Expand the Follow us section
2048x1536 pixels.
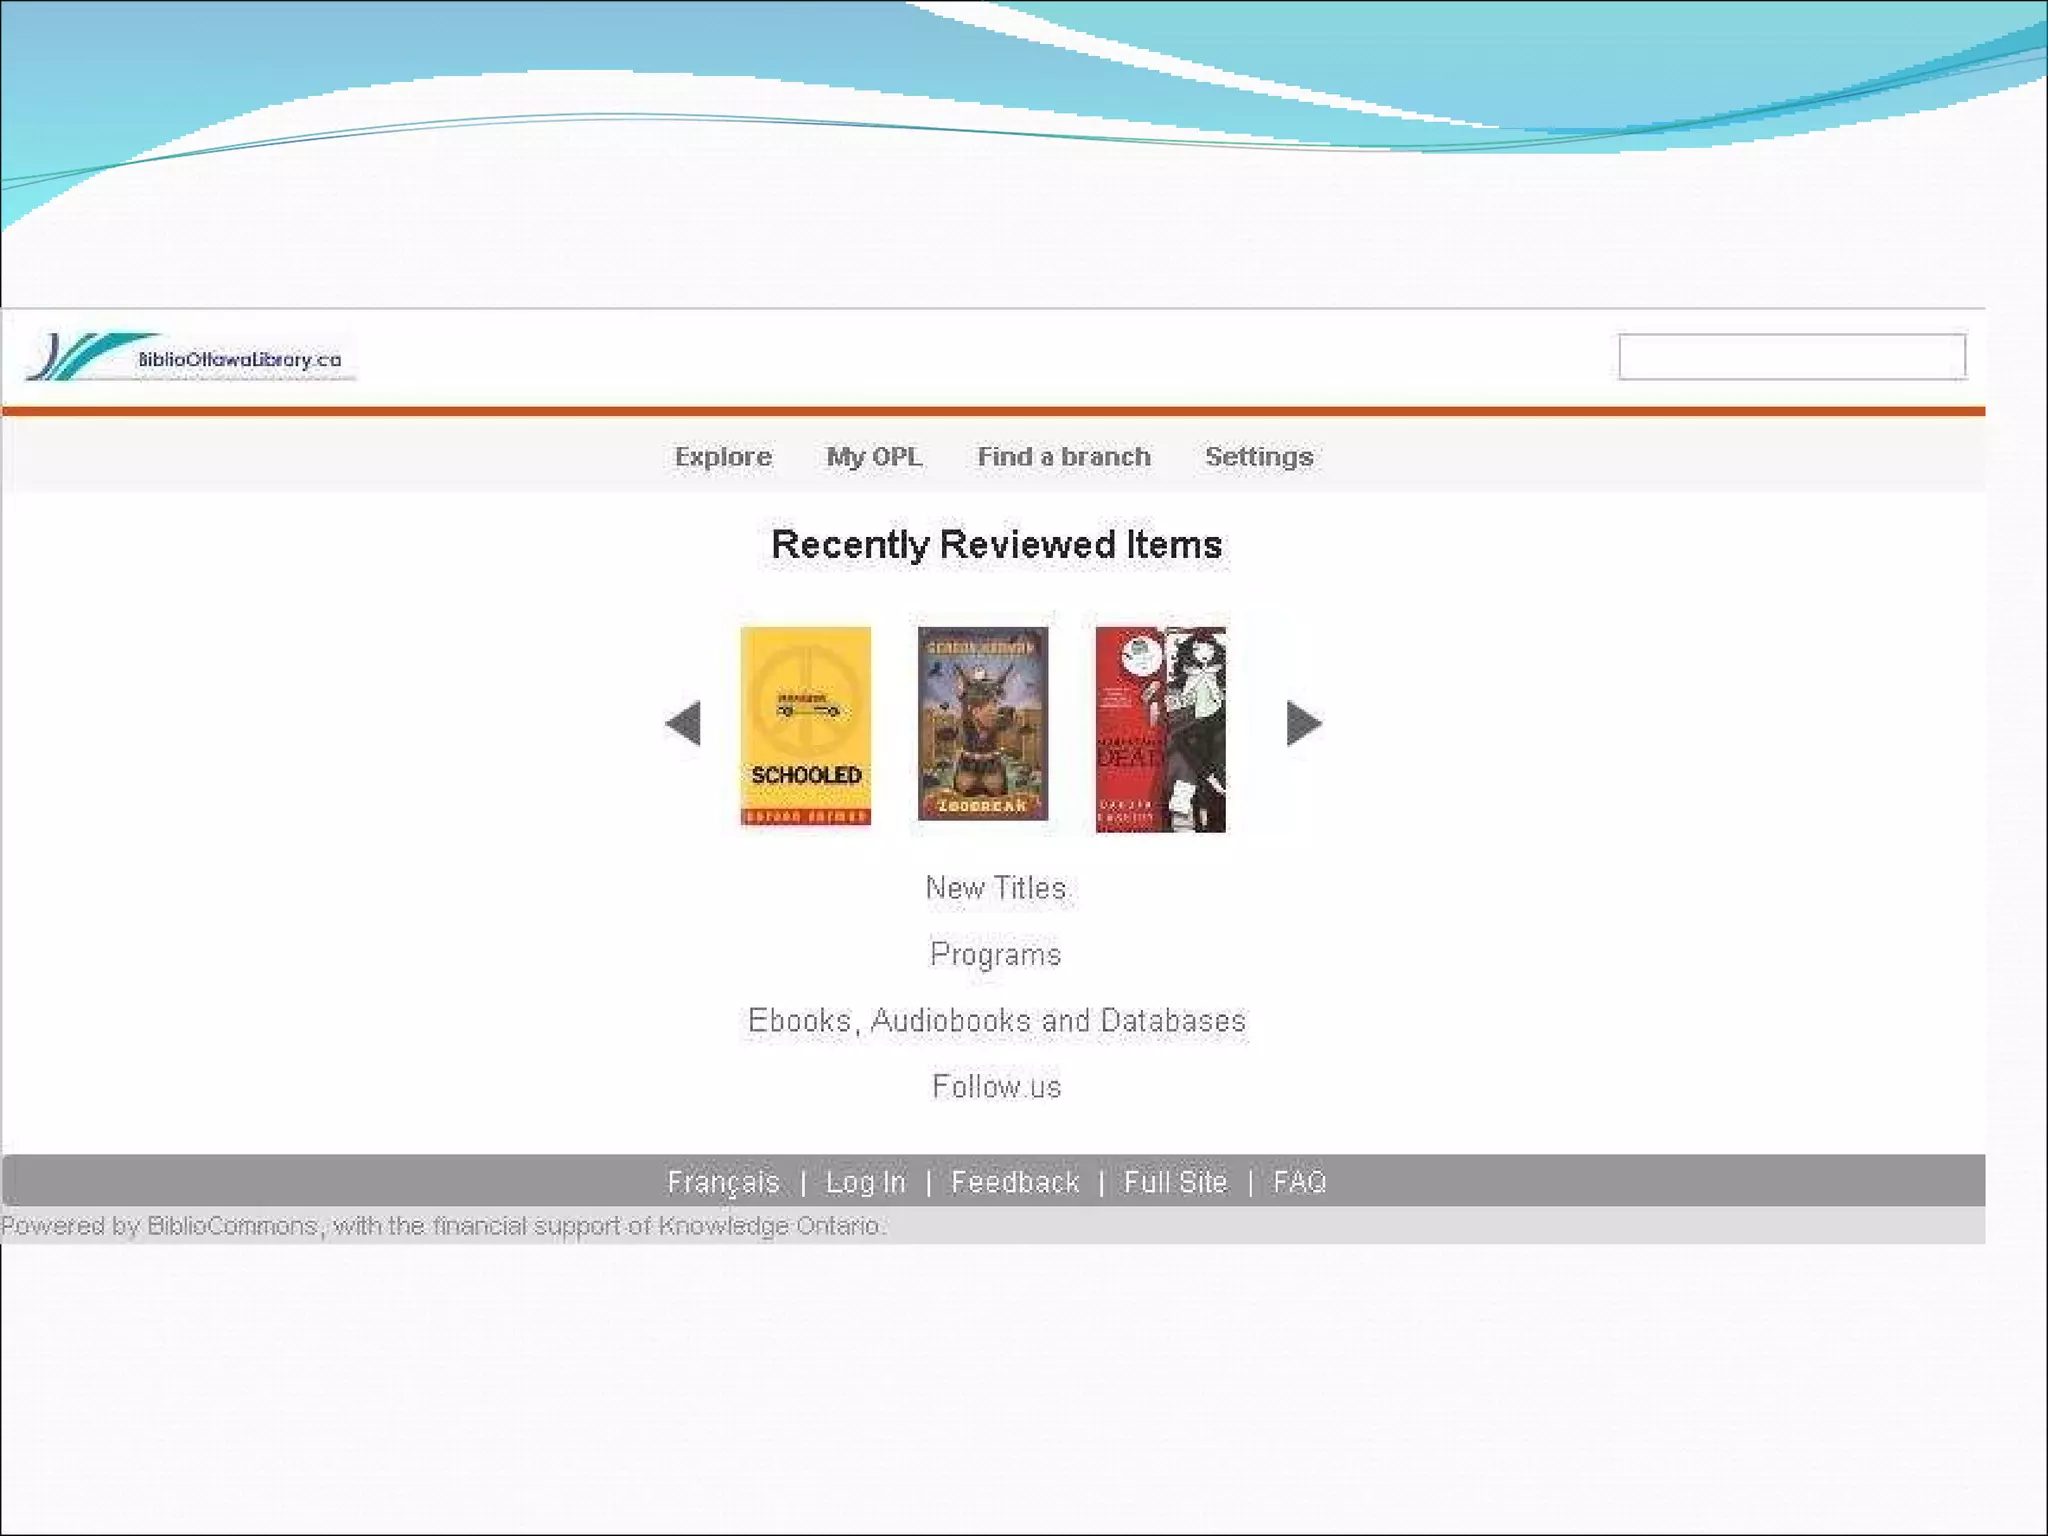[x=996, y=1087]
